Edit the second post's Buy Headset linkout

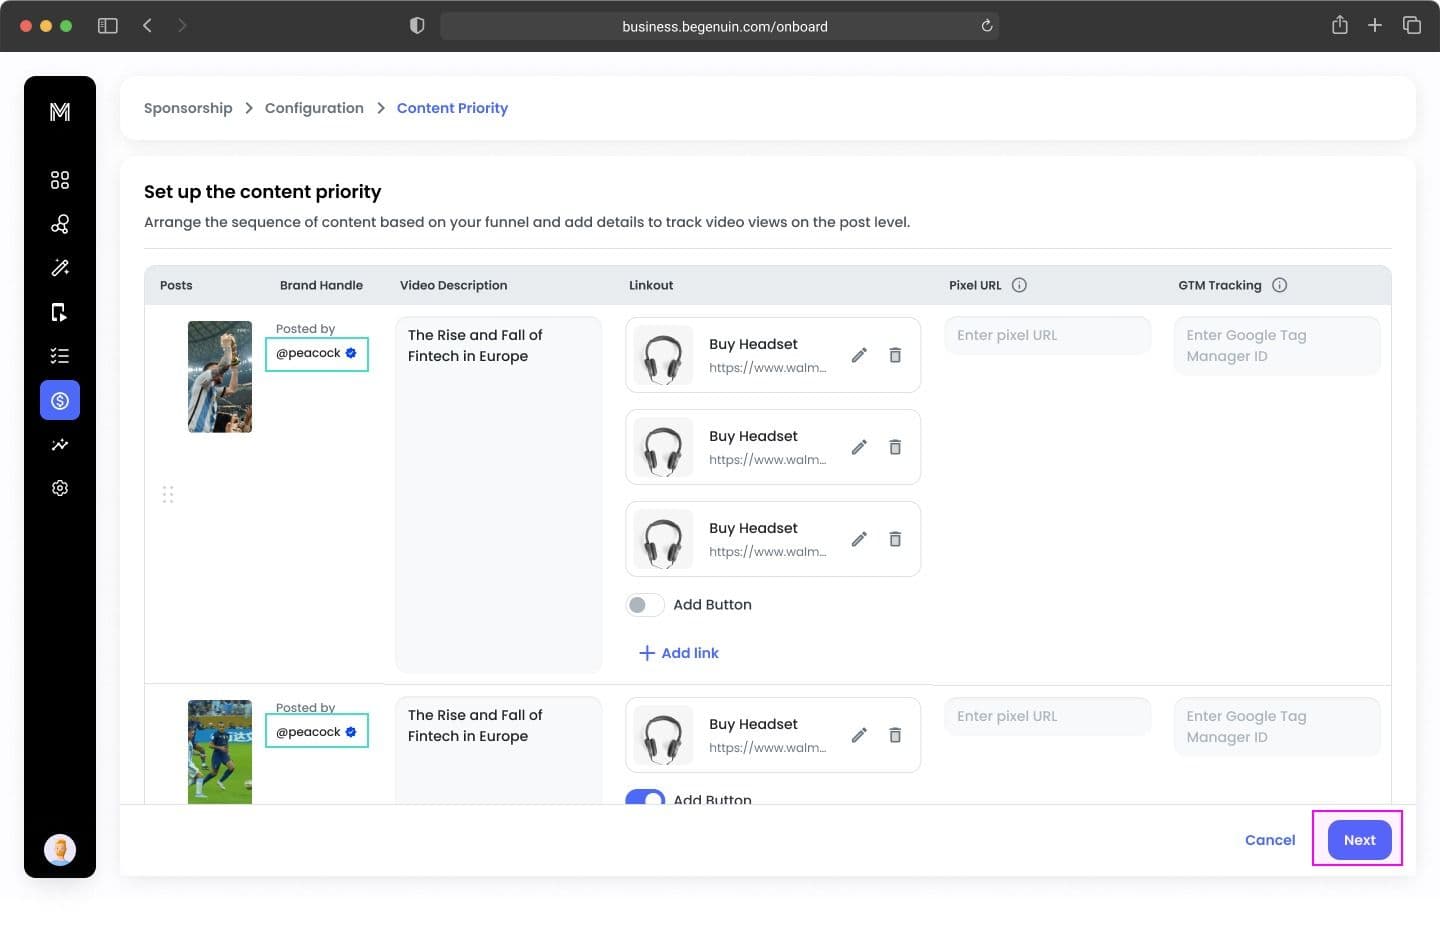tap(859, 735)
